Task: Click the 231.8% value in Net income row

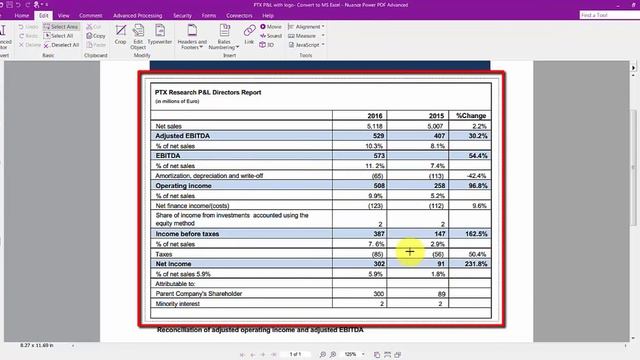Action: 476,264
